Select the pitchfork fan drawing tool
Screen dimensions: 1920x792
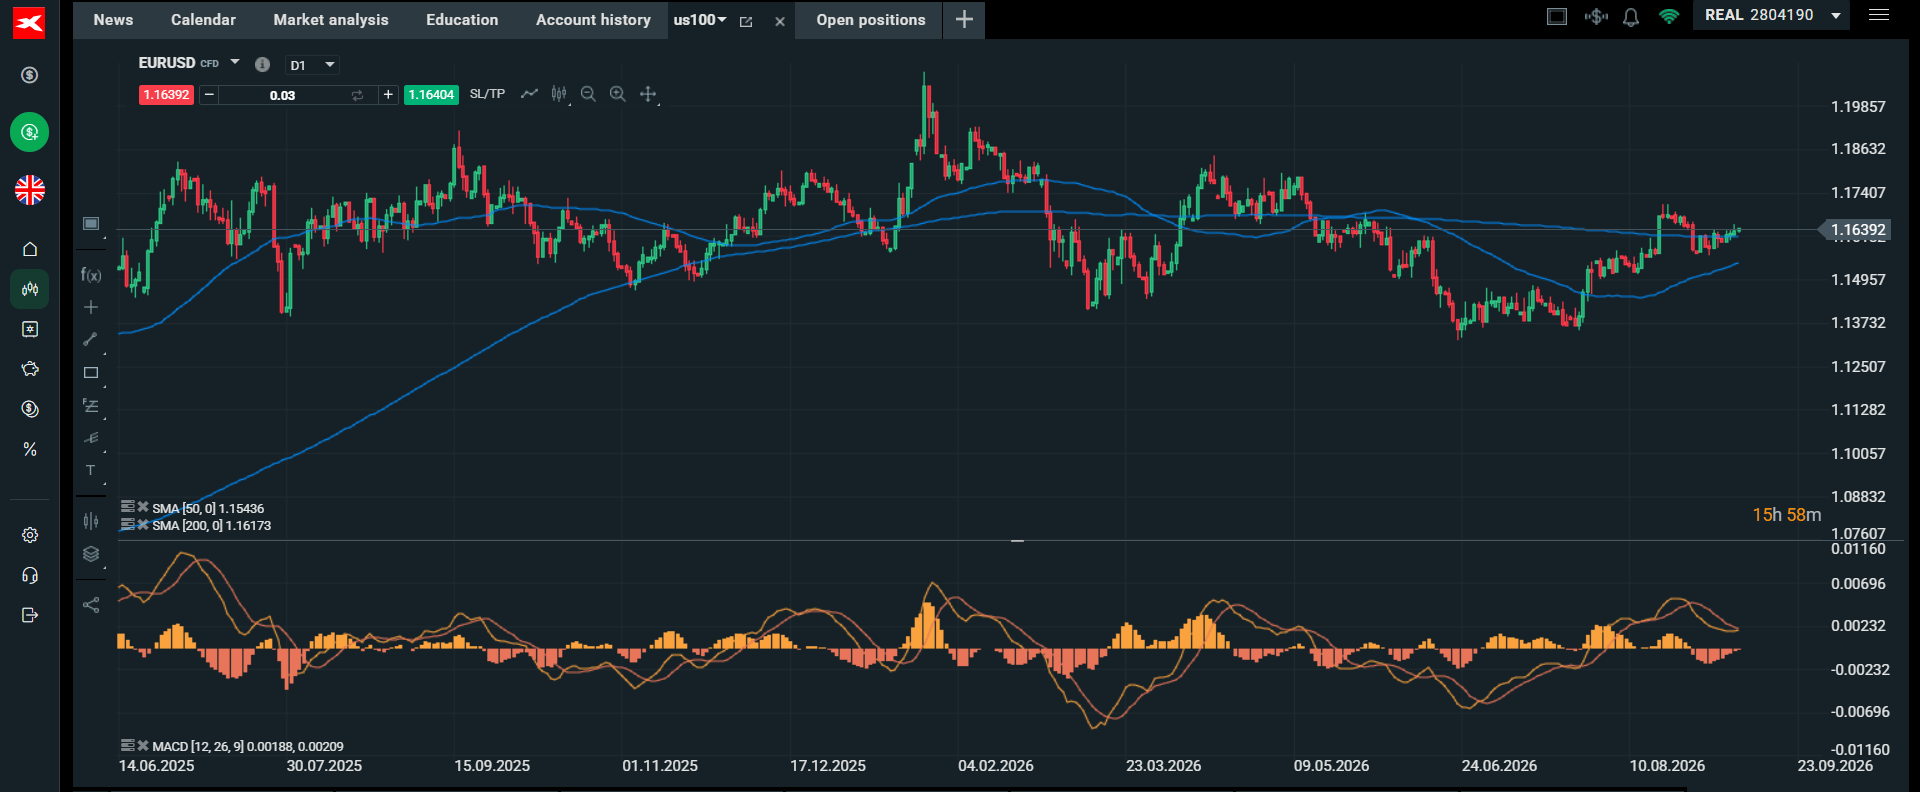[91, 438]
